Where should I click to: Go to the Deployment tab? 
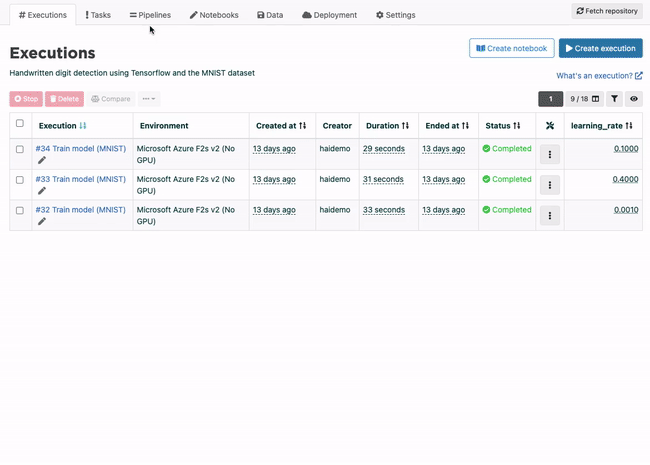point(330,15)
